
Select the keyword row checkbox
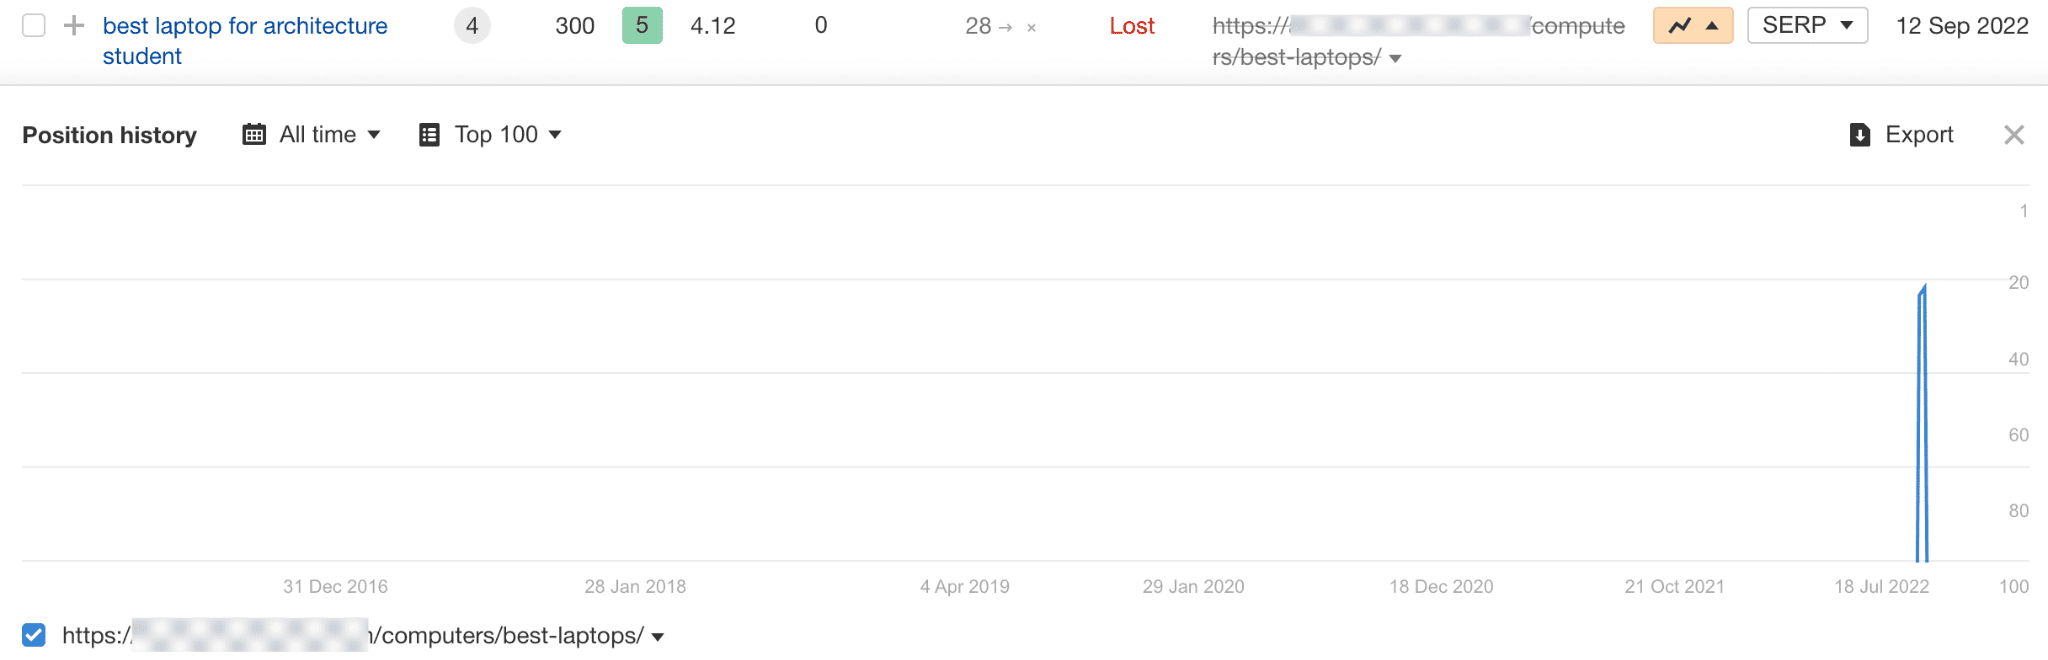coord(34,26)
